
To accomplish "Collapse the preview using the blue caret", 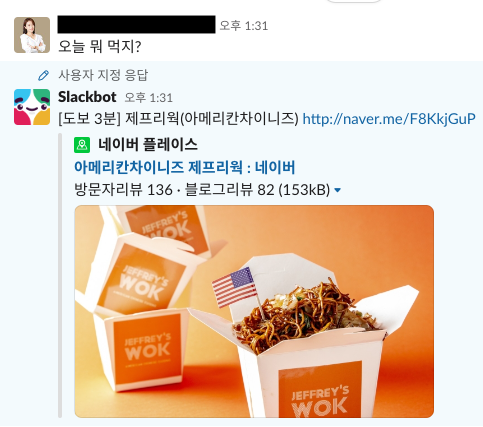I will coord(337,190).
